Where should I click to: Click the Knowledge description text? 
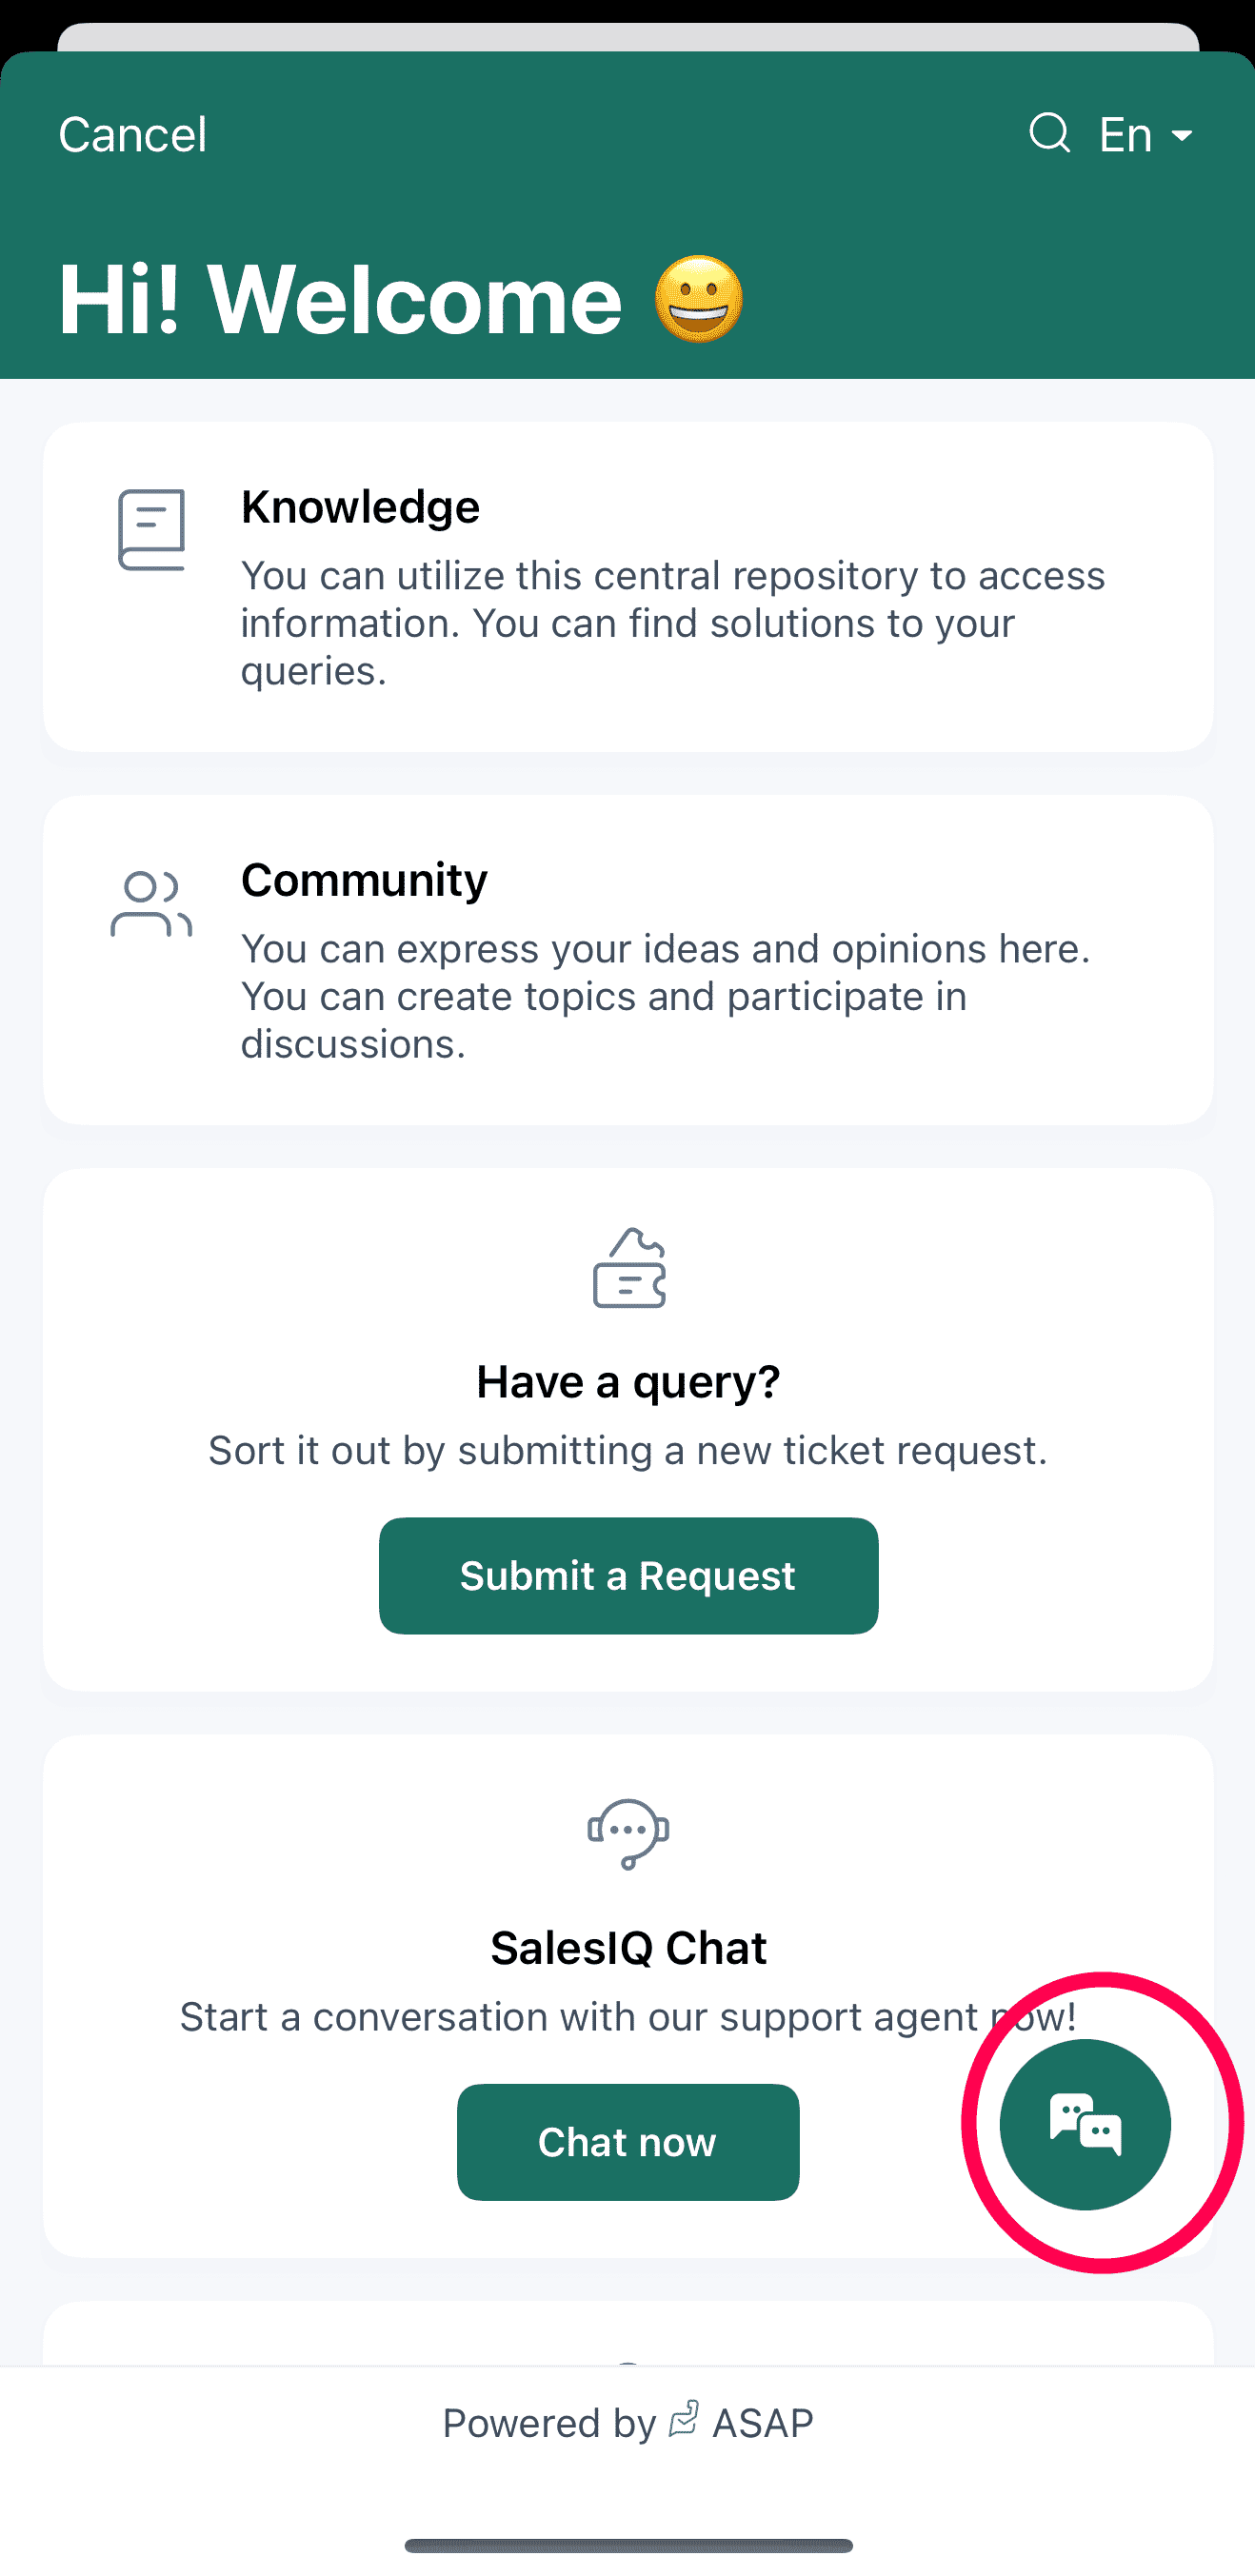click(673, 623)
